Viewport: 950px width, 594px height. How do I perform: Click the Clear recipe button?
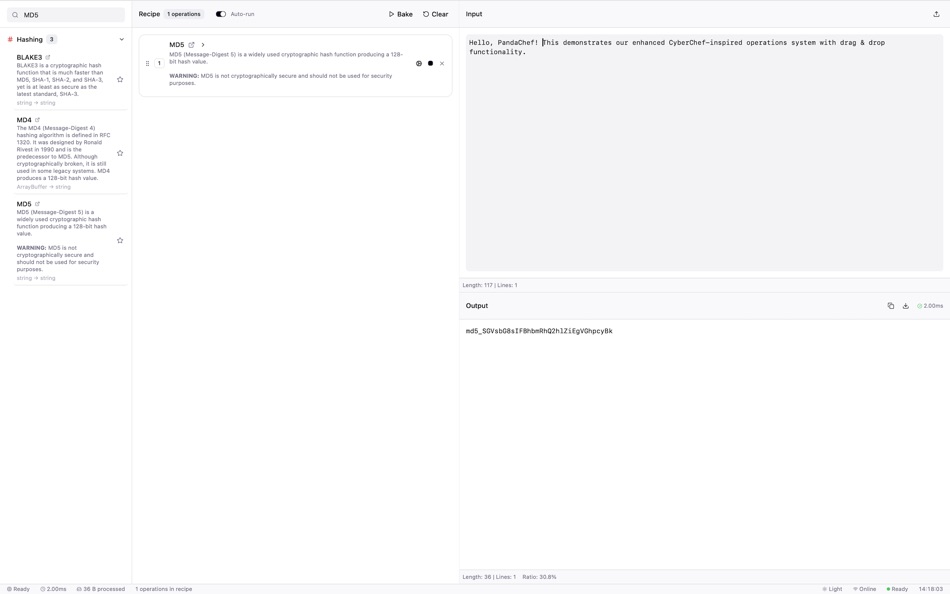click(x=436, y=14)
